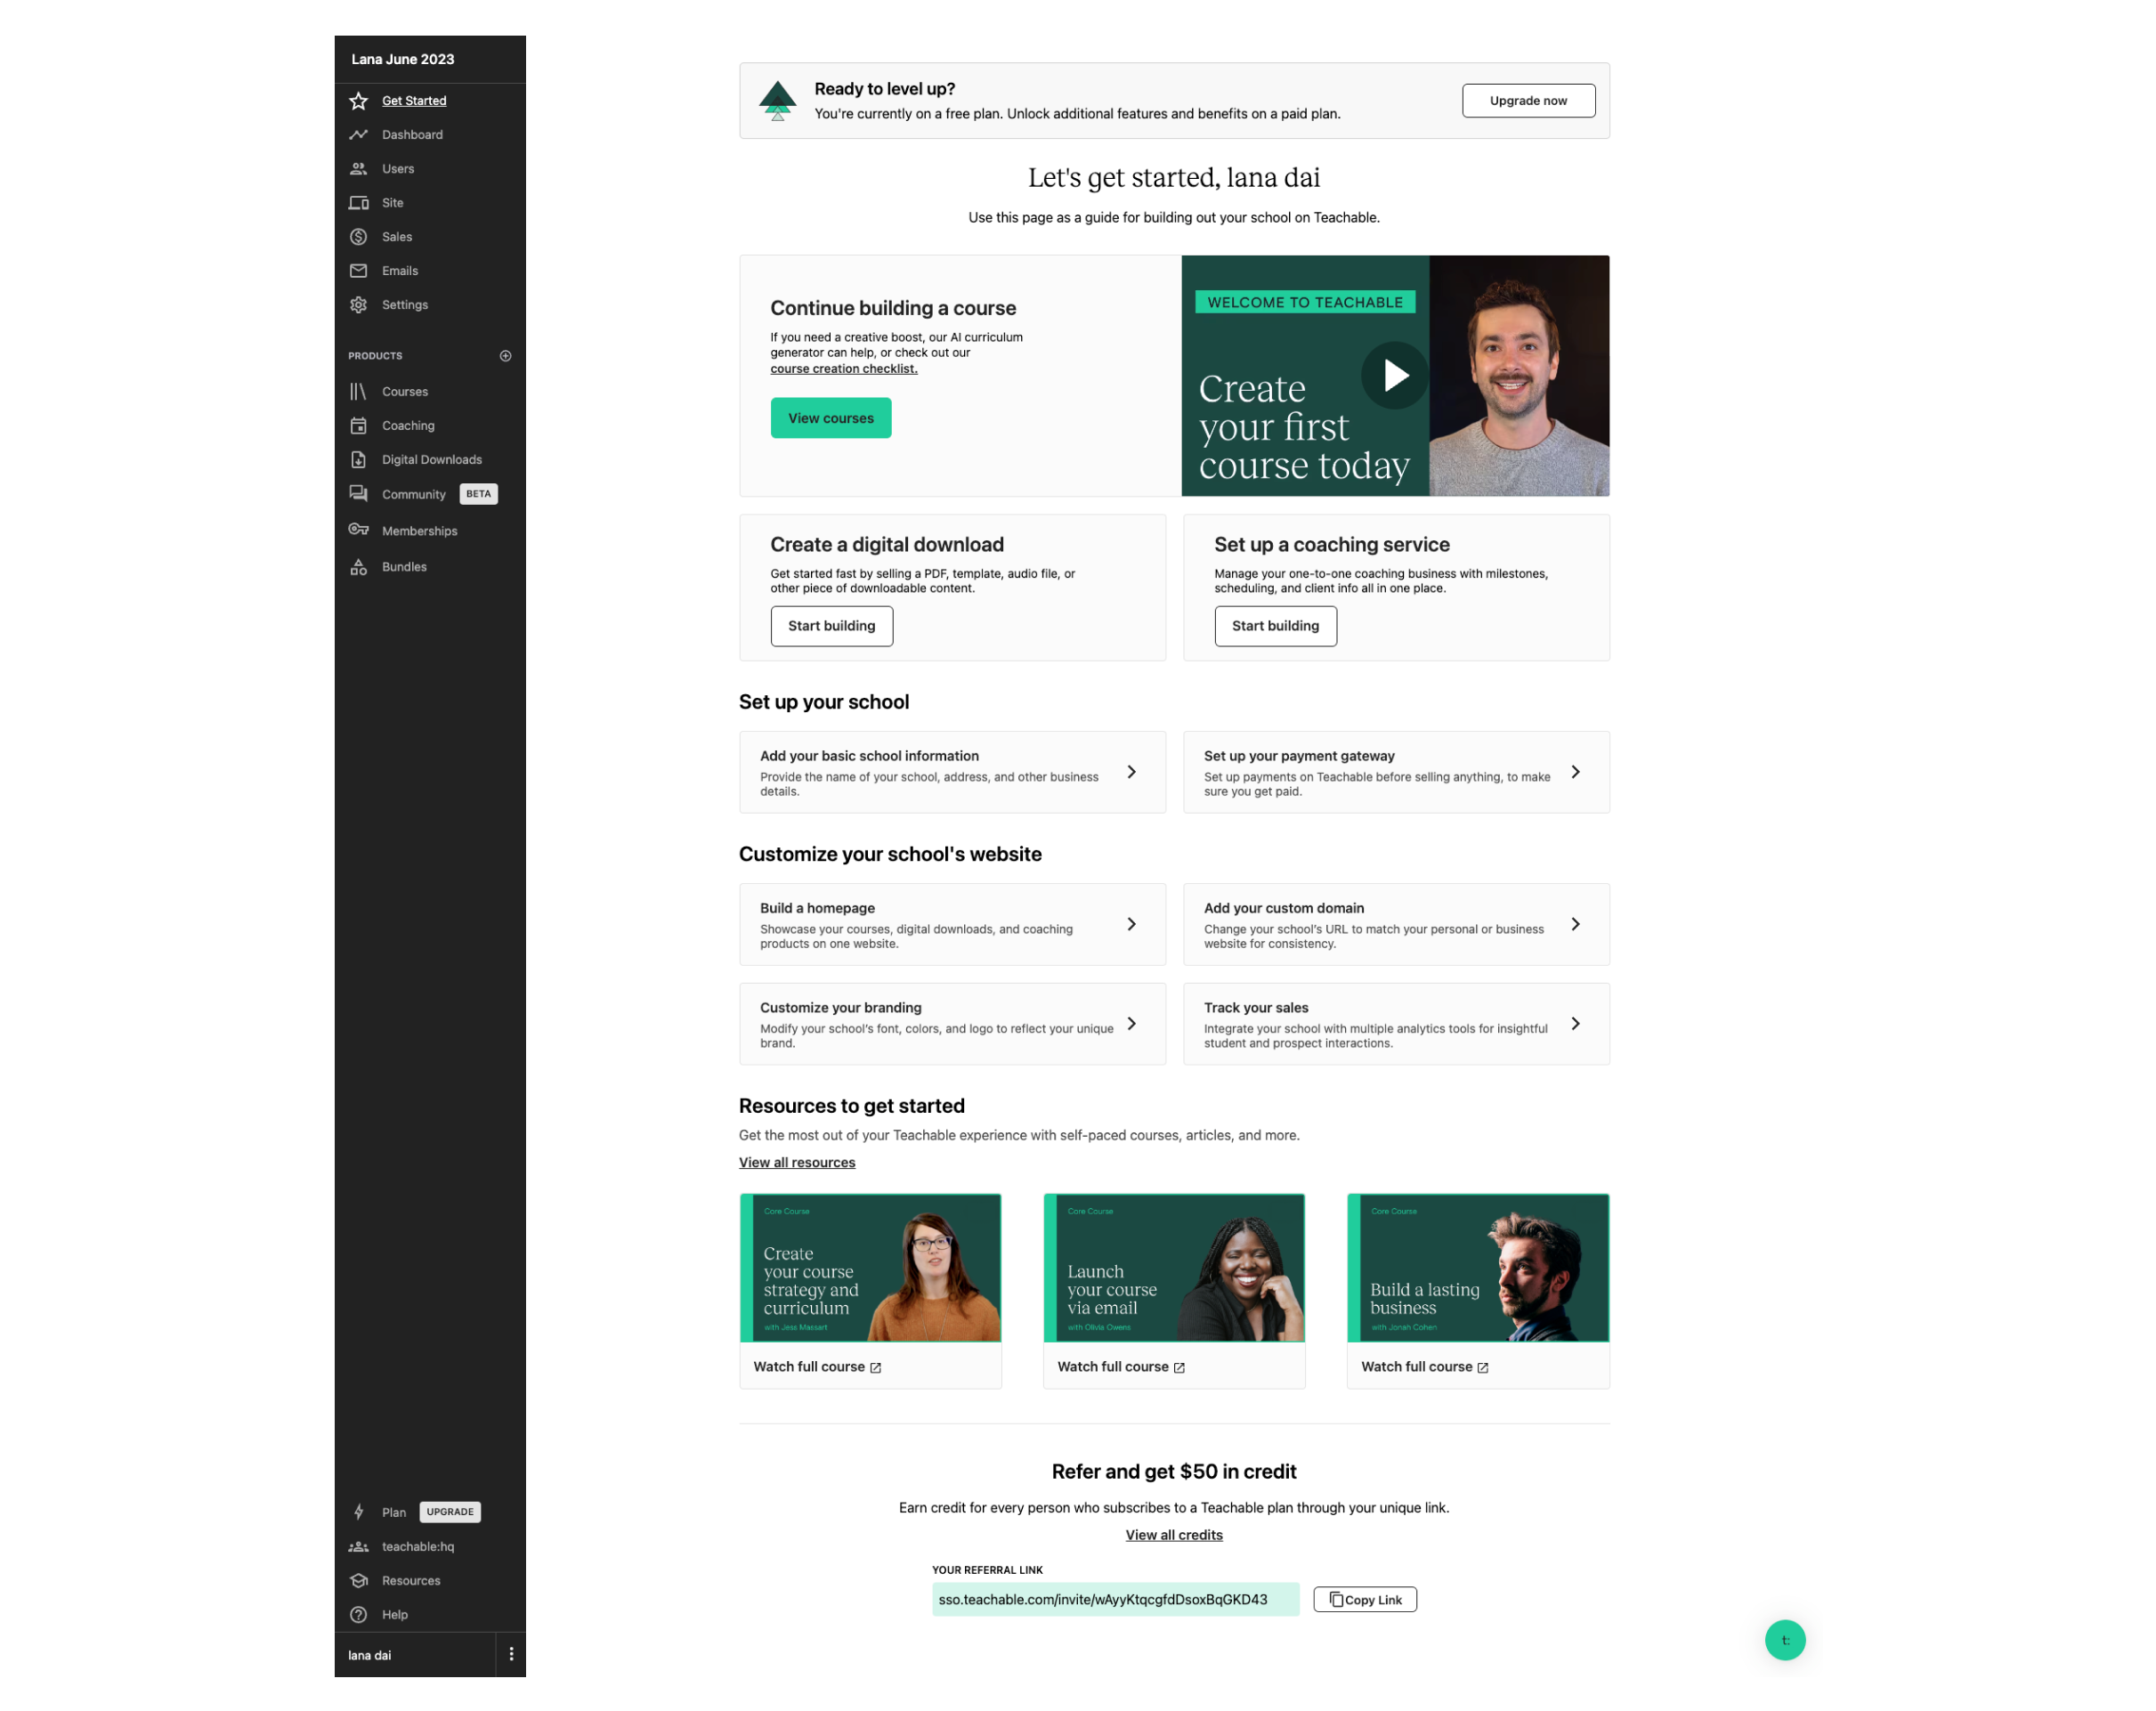This screenshot has width=2156, height=1711.
Task: Click the green floating chat bubble
Action: (1784, 1639)
